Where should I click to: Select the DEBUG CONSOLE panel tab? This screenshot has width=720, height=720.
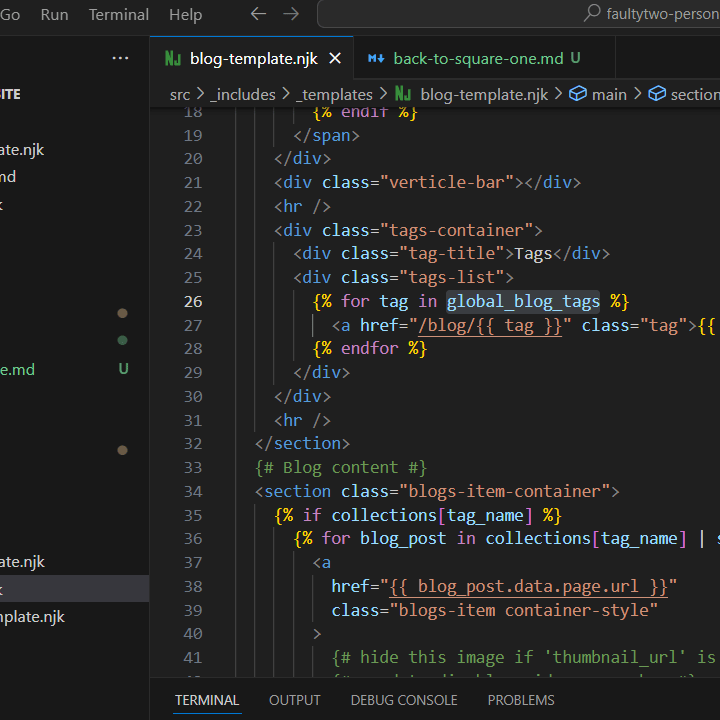(x=404, y=700)
